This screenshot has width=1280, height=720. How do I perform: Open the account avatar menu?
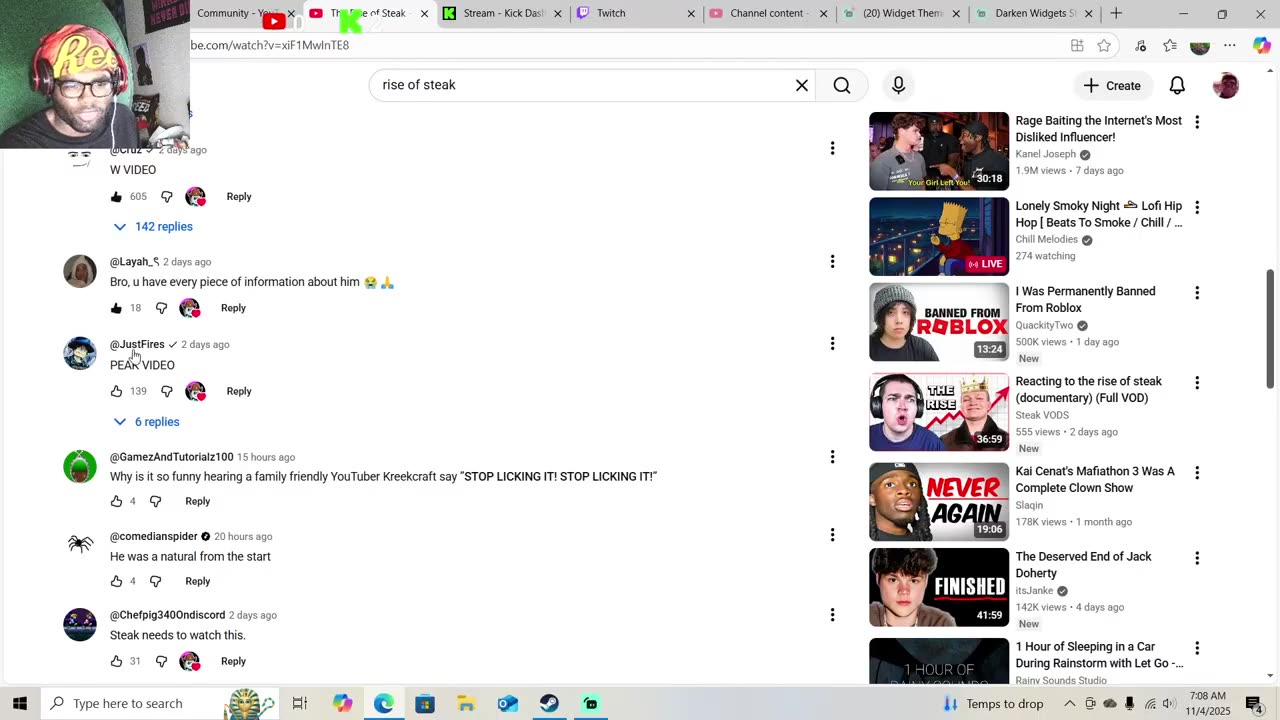coord(1226,85)
